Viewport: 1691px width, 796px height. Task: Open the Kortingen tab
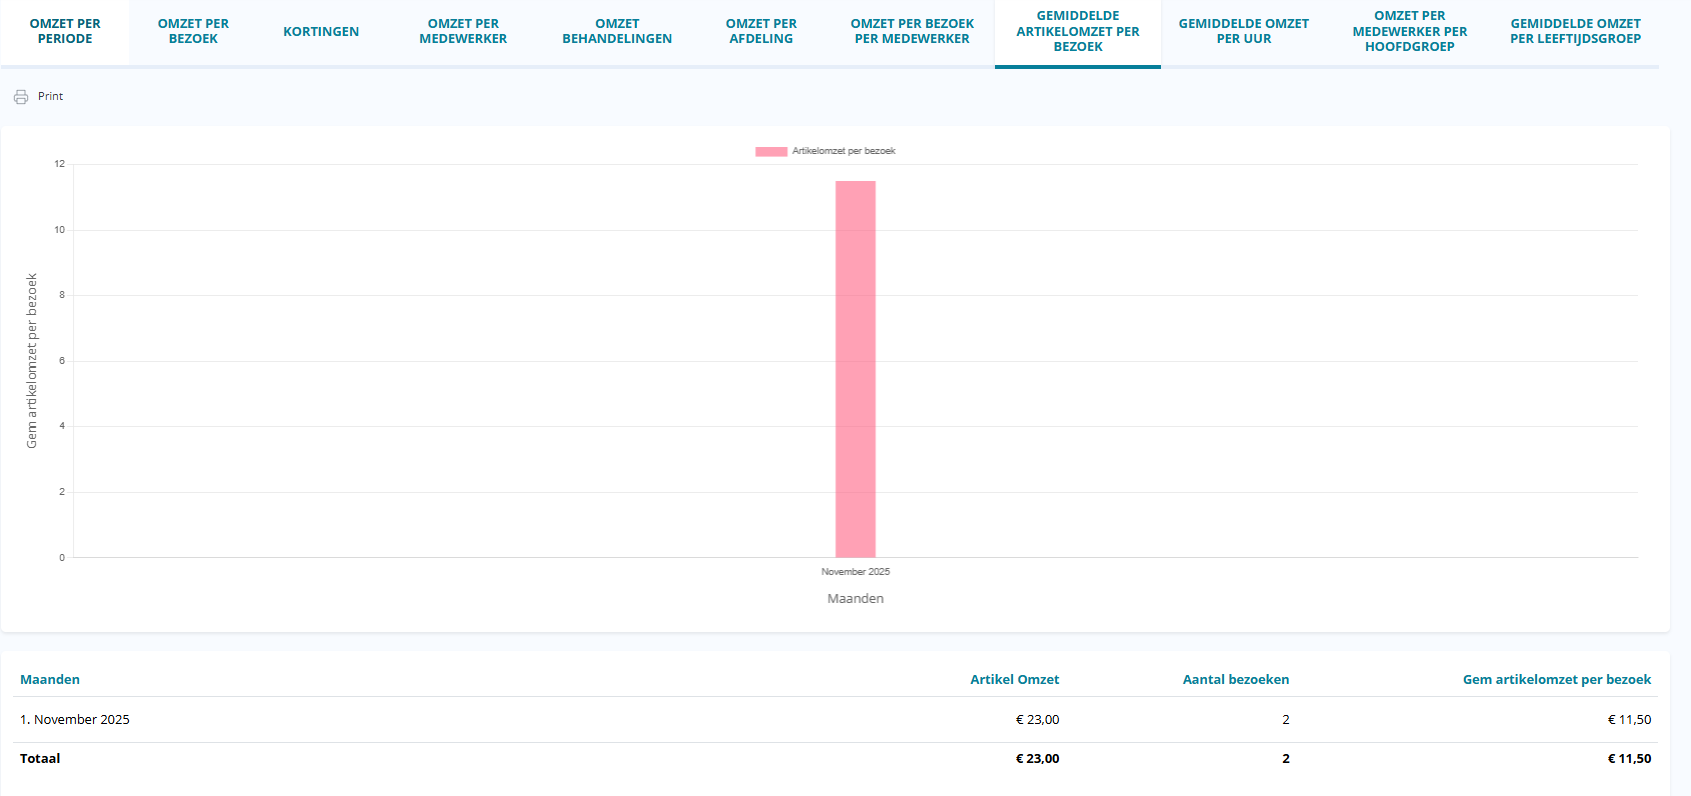(321, 32)
